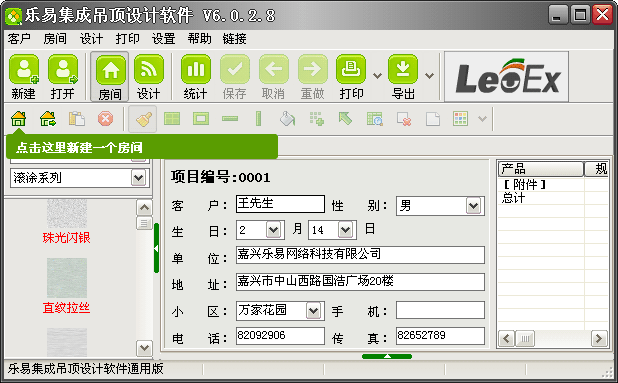The image size is (618, 383).
Task: Add a new room with house icon
Action: (19, 119)
